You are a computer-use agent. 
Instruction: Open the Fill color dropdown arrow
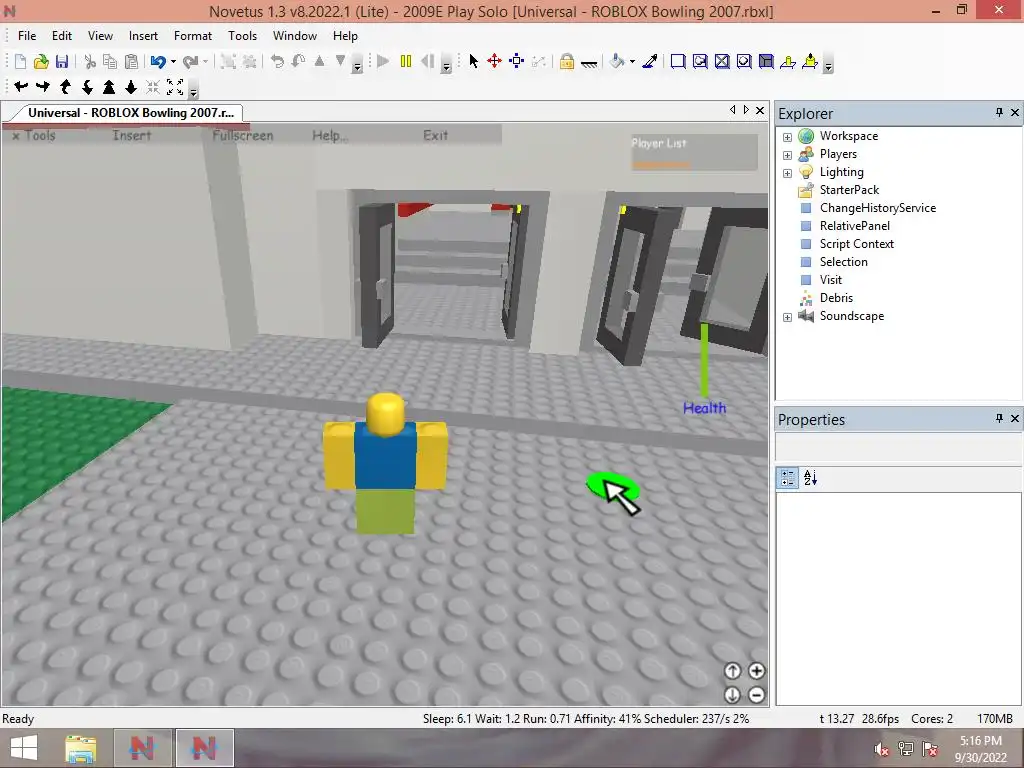pos(632,61)
